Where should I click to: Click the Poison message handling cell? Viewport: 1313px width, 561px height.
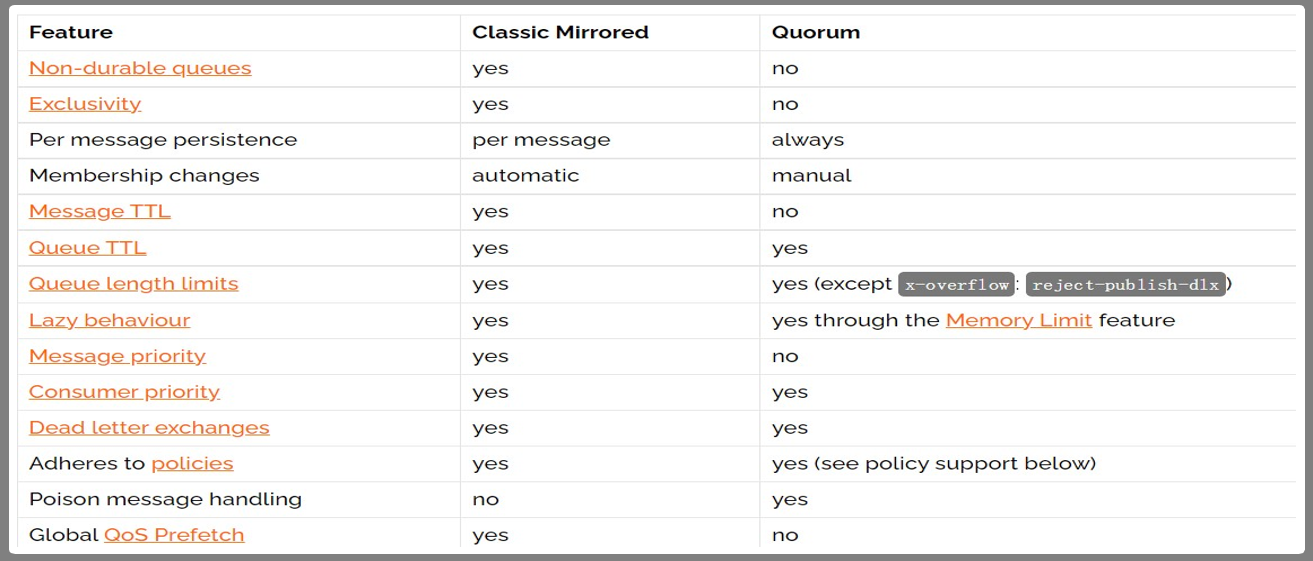(165, 499)
